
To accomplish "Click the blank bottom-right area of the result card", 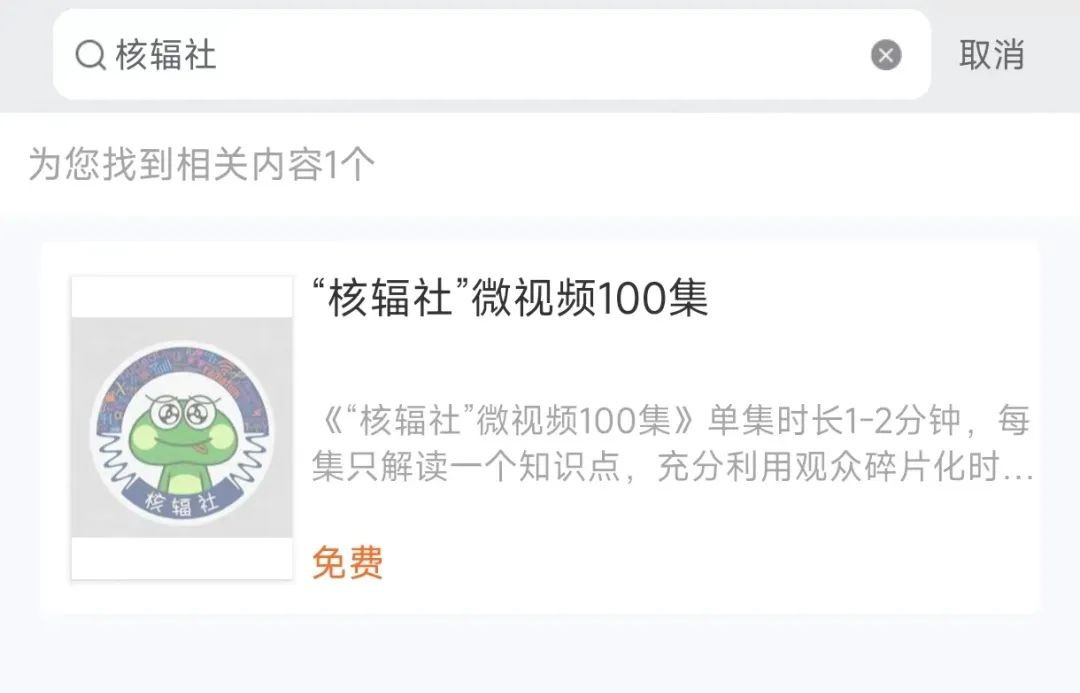I will [x=827, y=565].
